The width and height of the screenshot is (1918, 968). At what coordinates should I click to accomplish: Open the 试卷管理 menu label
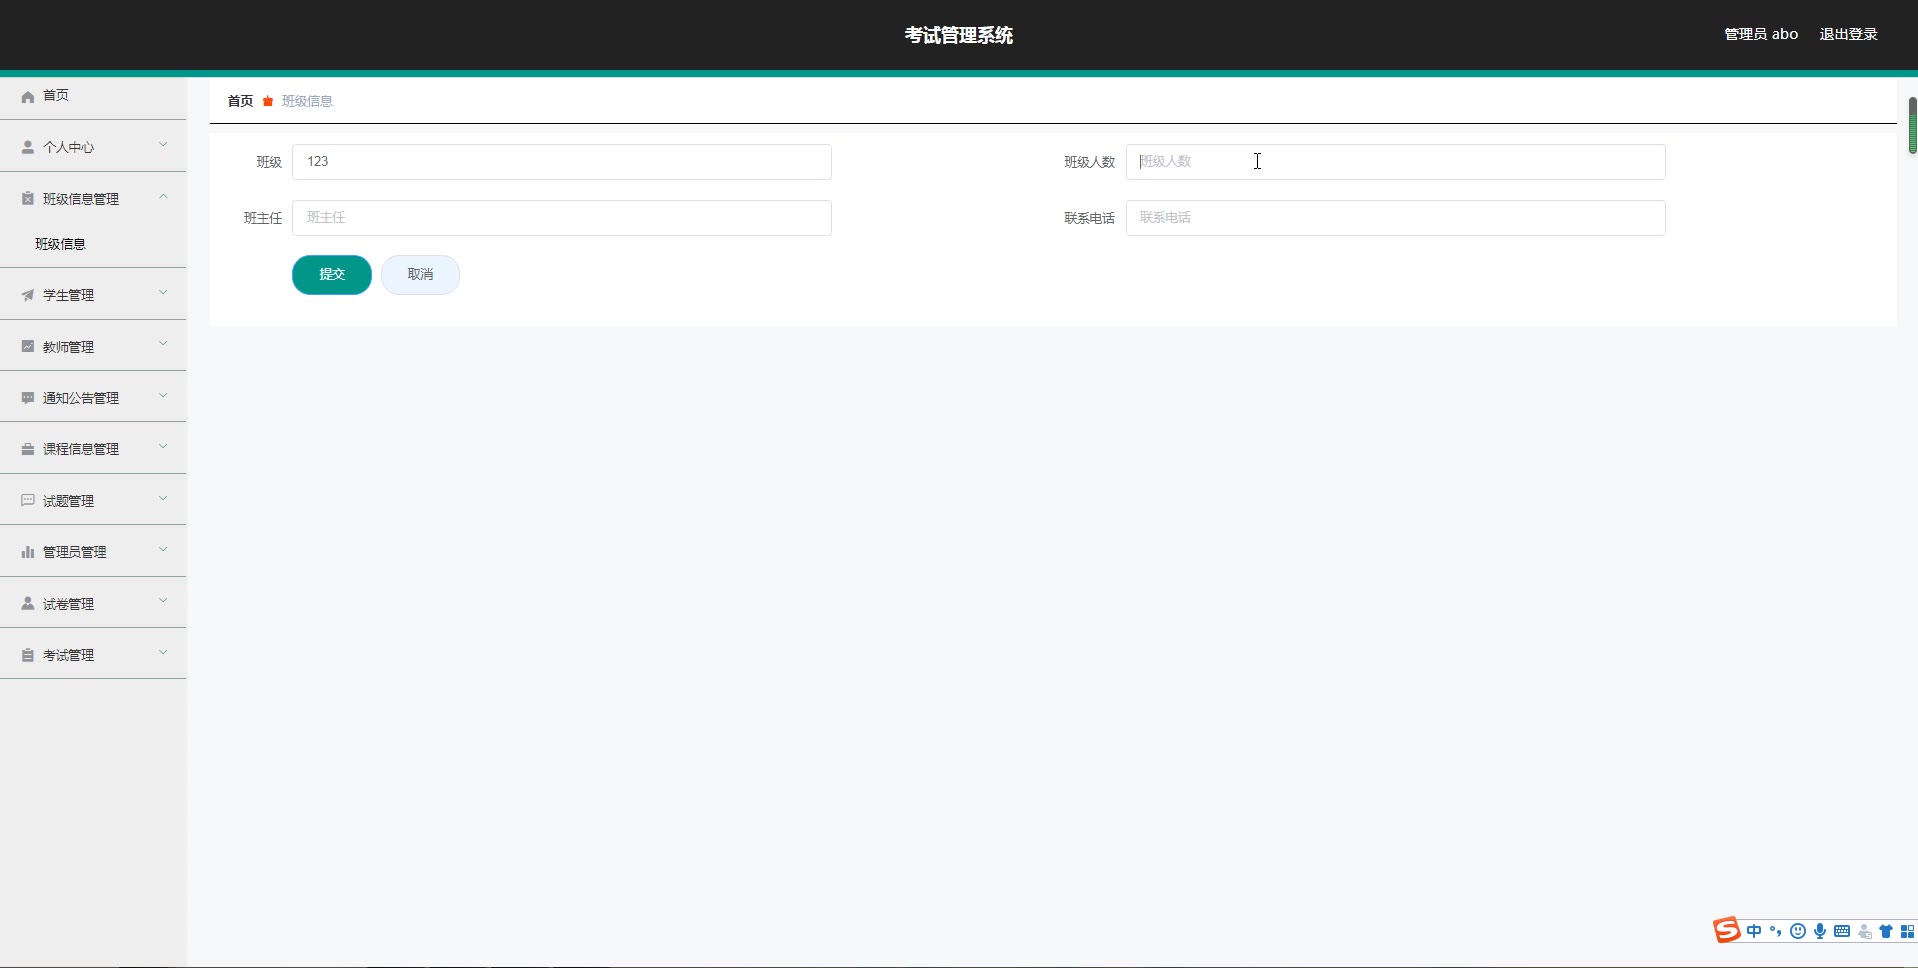click(68, 604)
